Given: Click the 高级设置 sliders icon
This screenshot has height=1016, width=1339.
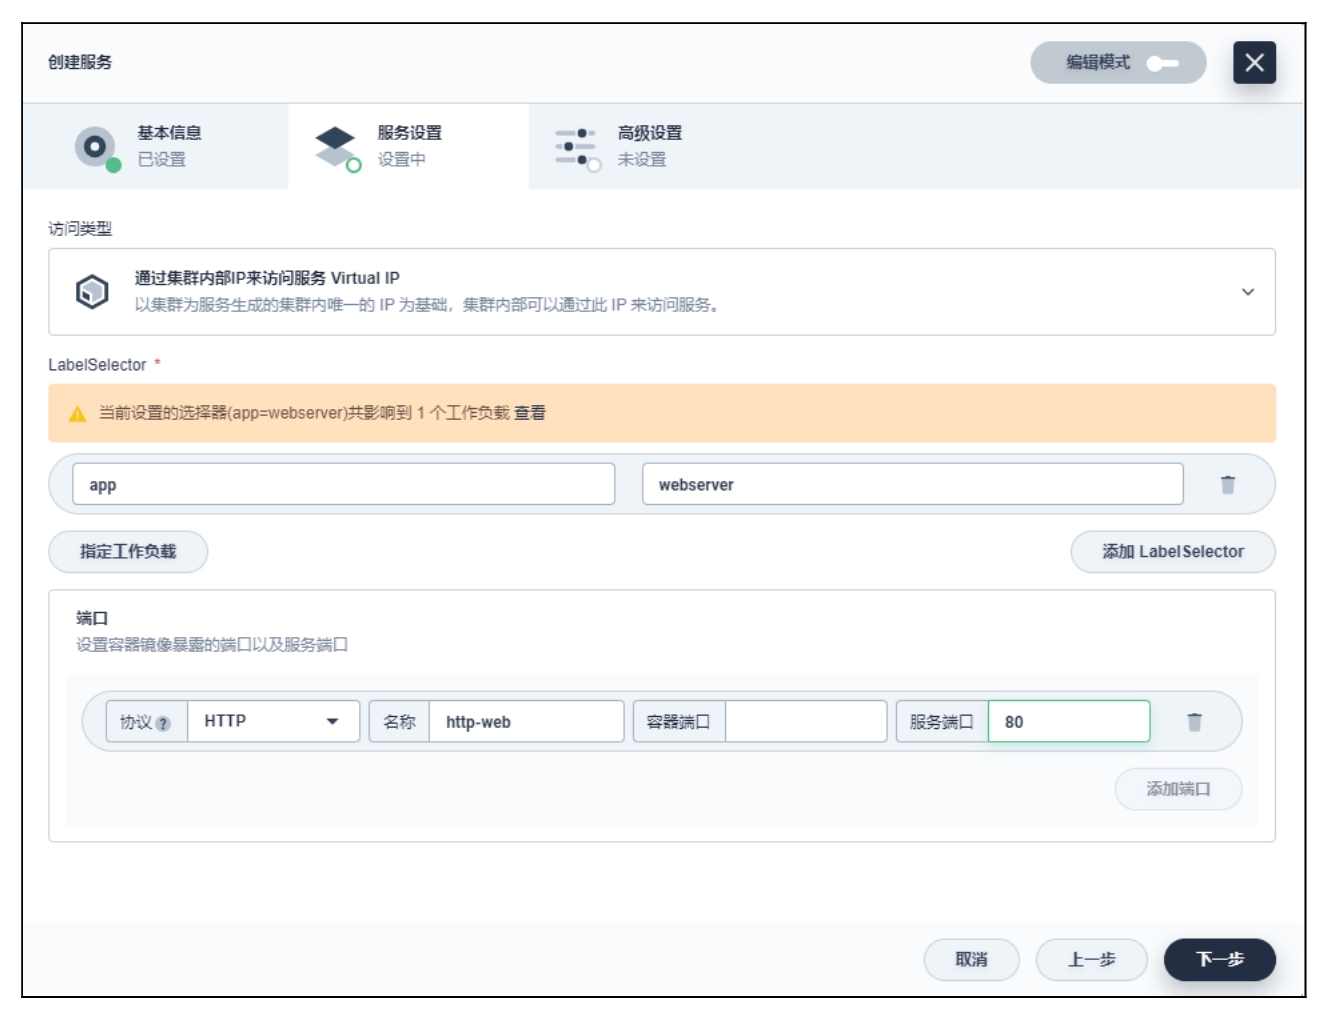Looking at the screenshot, I should 576,147.
